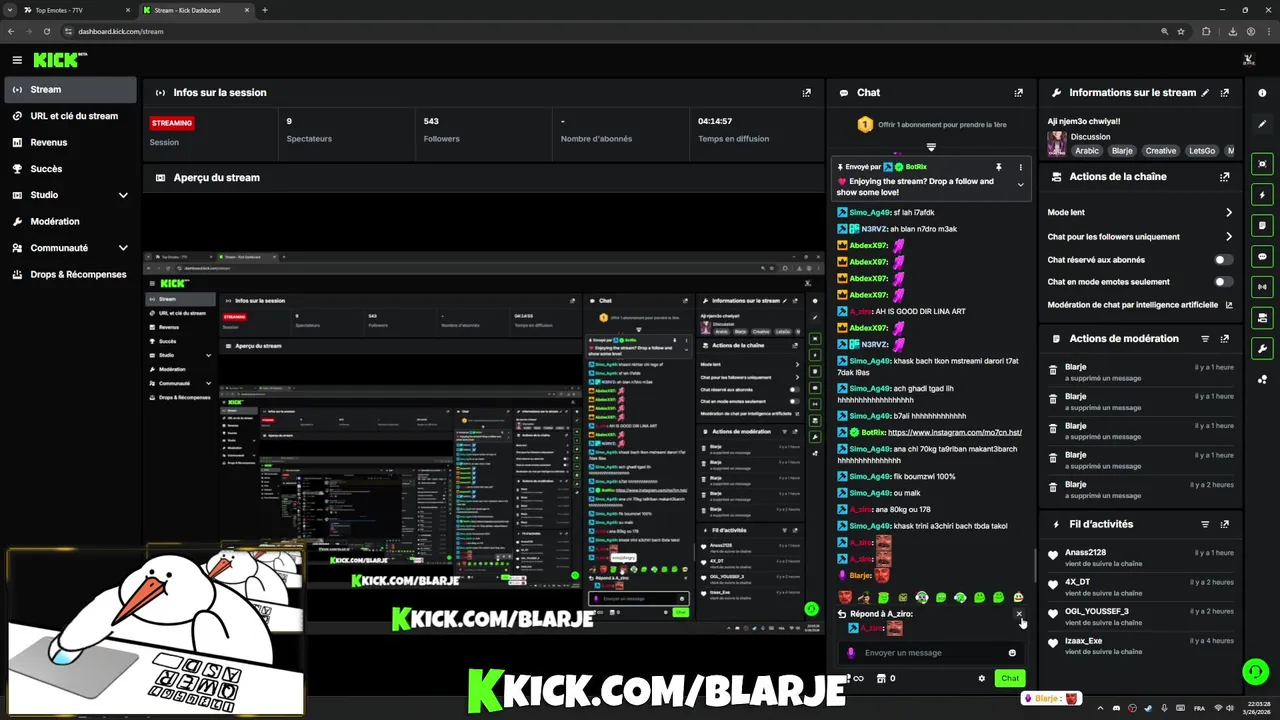This screenshot has width=1280, height=720.
Task: Open the instagram link from BotRix
Action: tap(955, 433)
